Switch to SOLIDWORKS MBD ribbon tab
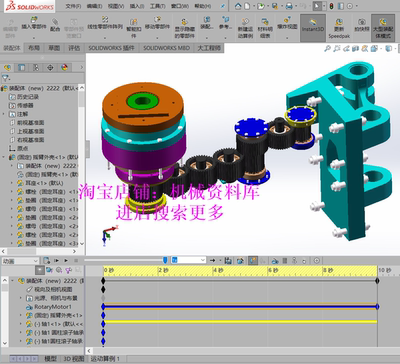Screen dimensions: 400x364 pyautogui.click(x=166, y=48)
